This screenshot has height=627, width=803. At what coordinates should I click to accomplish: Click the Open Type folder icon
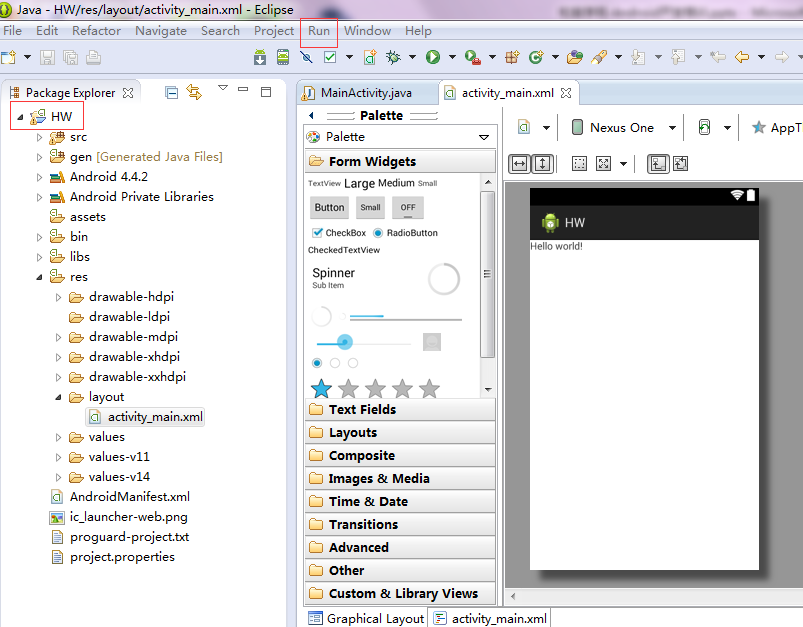tap(575, 57)
